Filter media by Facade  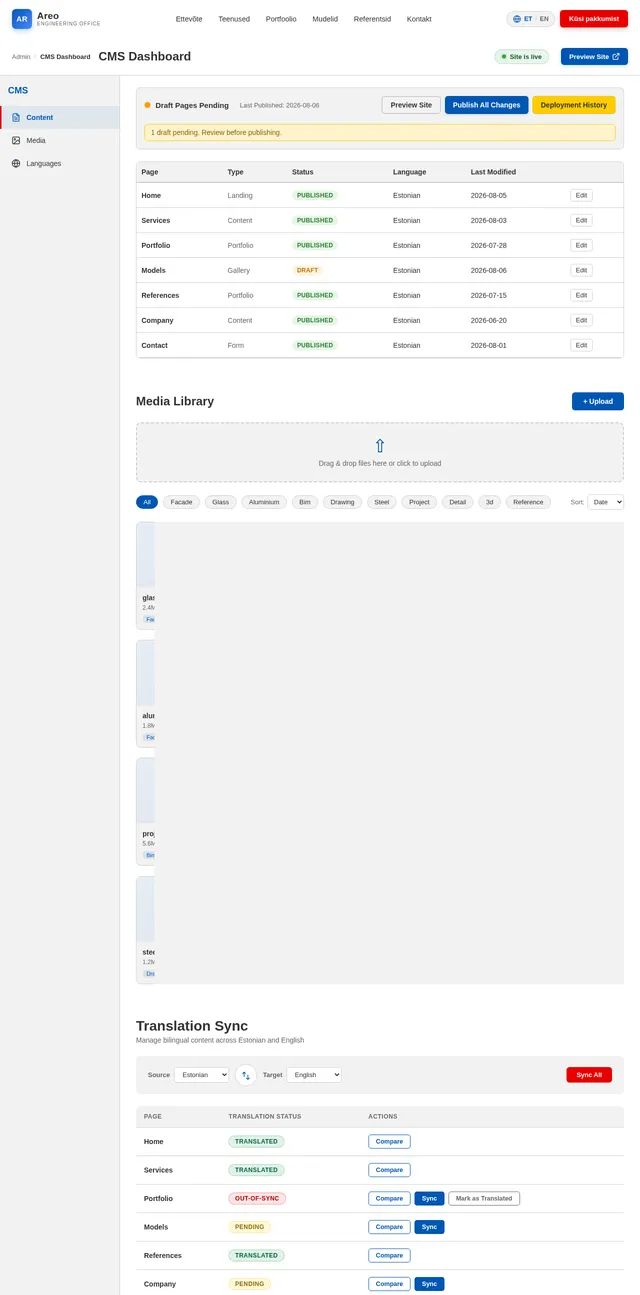point(181,502)
